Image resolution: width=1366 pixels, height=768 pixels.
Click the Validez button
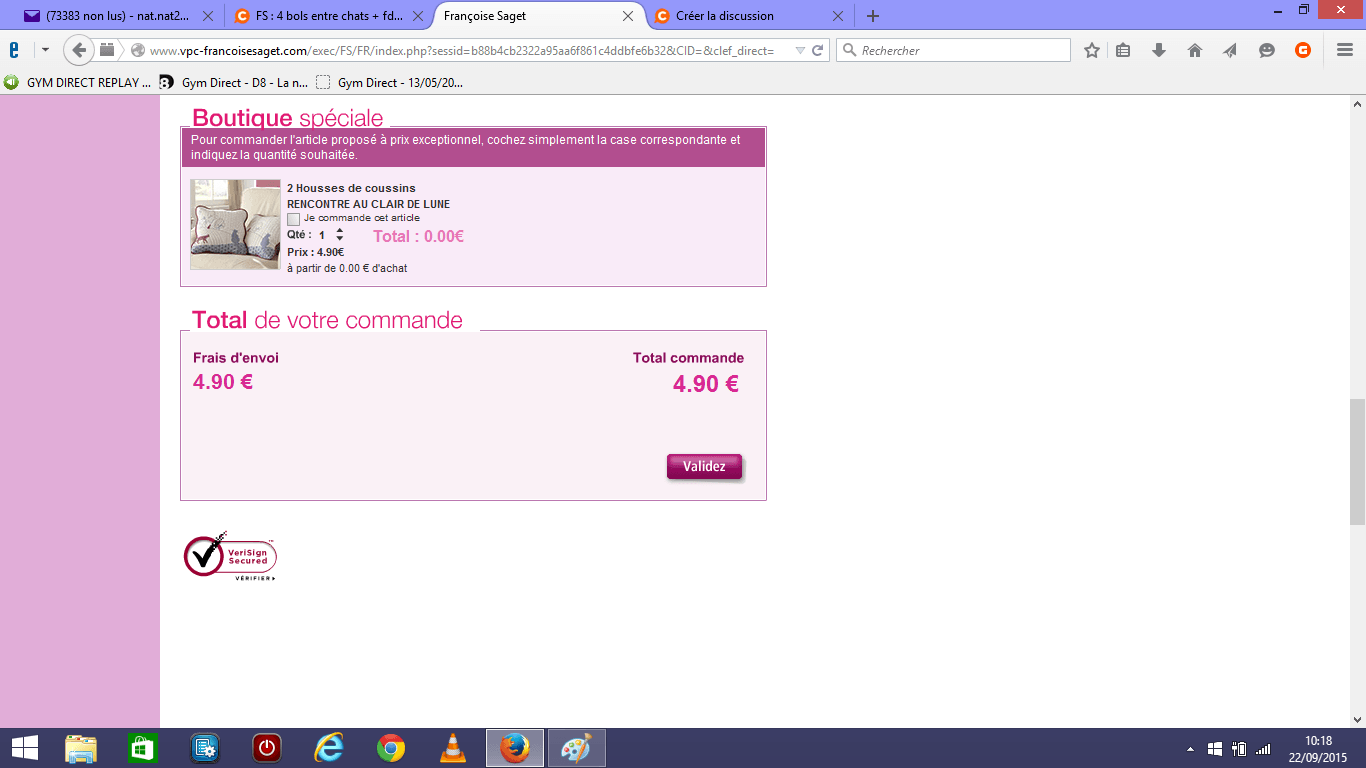[704, 467]
